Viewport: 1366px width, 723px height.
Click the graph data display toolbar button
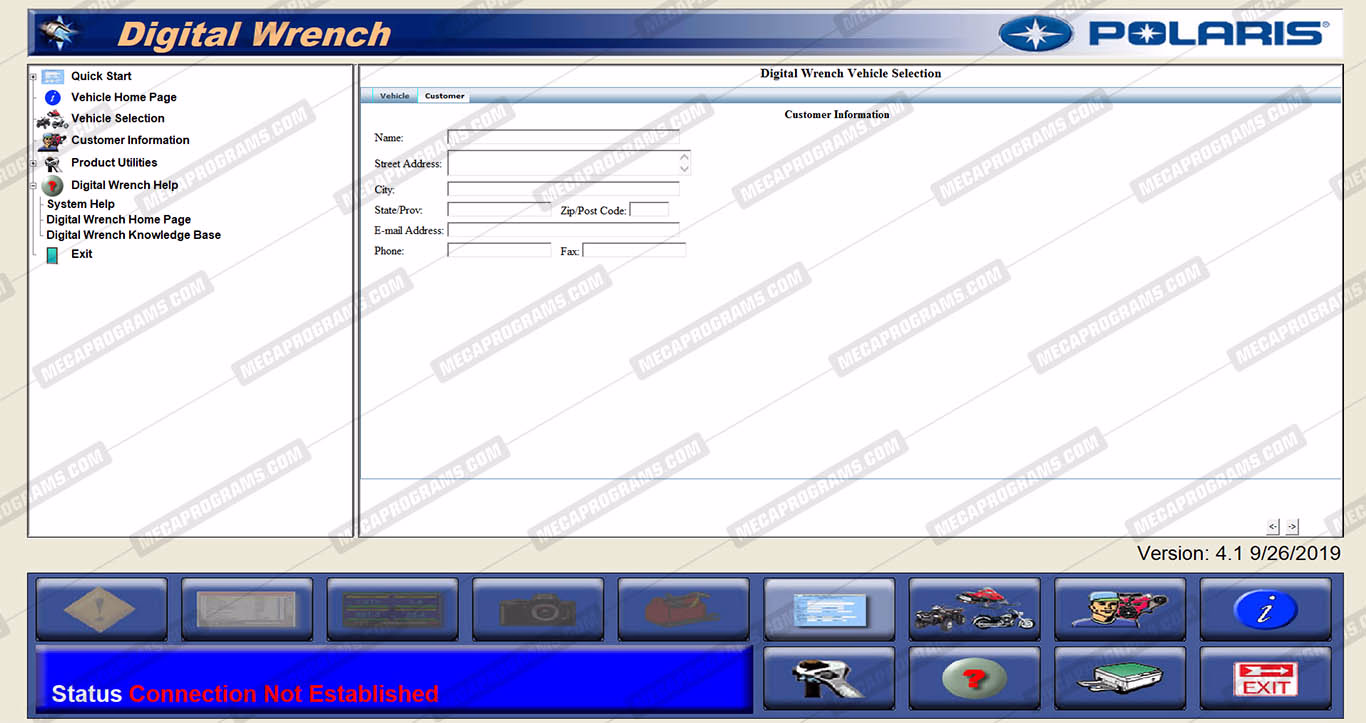(246, 609)
